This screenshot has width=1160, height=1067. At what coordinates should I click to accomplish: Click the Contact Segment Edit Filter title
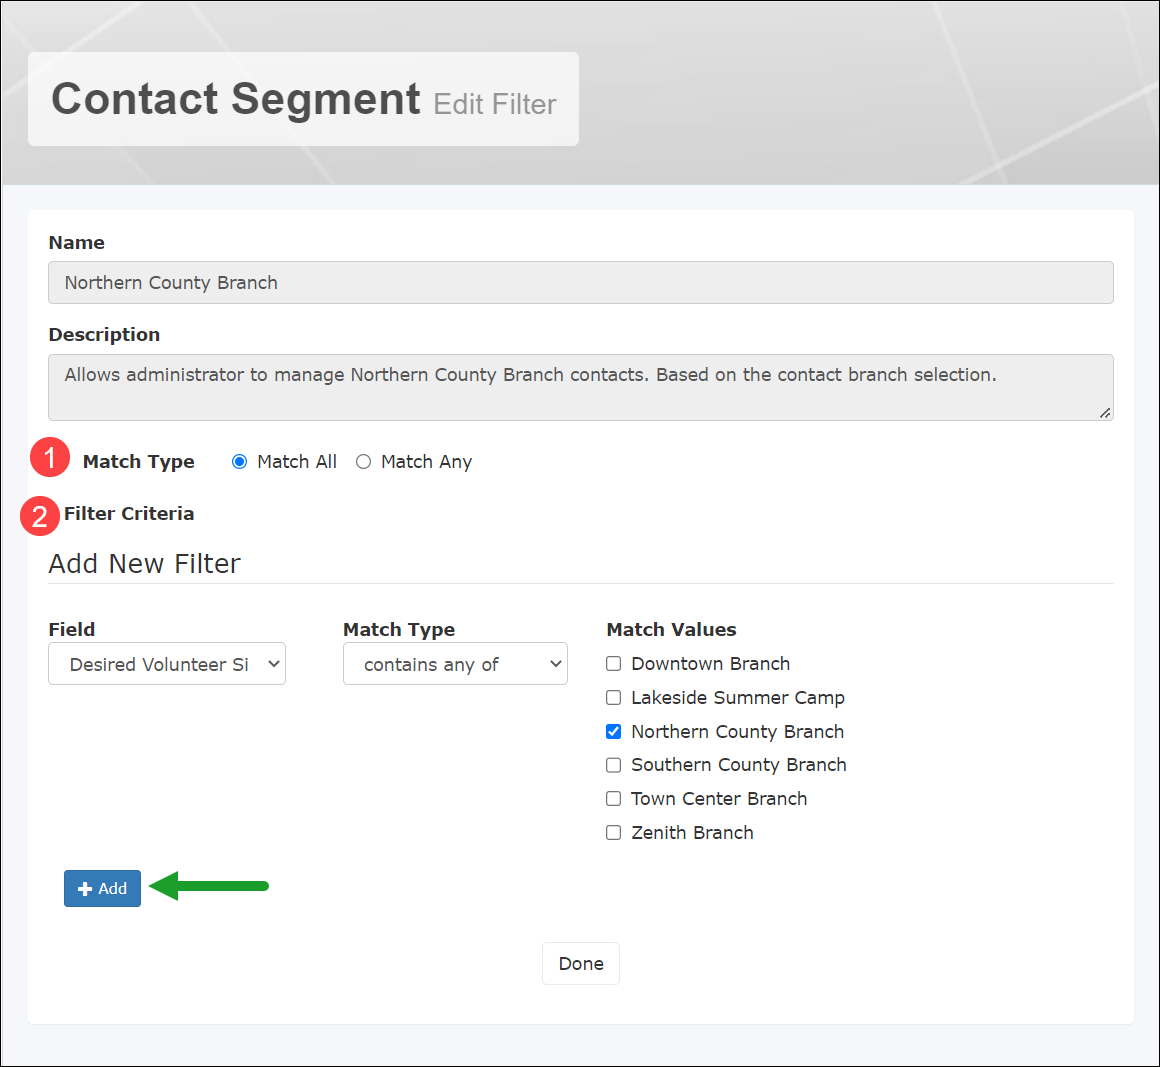[x=302, y=98]
